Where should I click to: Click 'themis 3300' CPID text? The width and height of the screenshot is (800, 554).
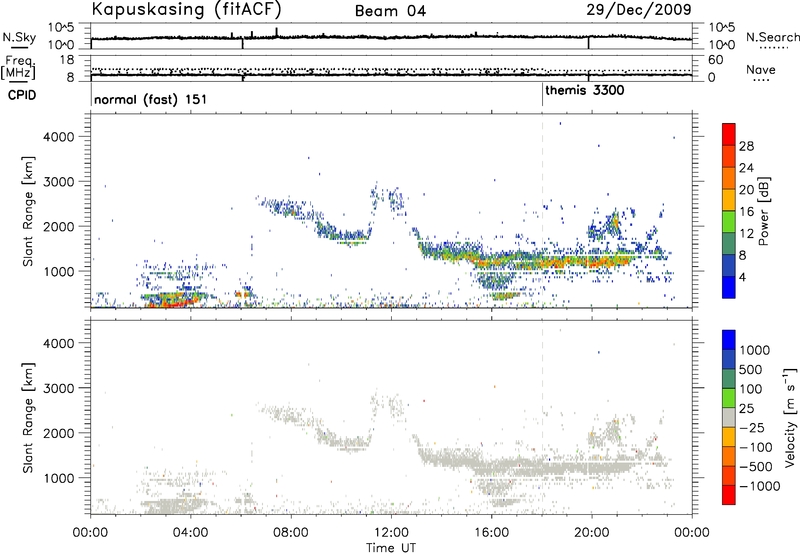(585, 91)
